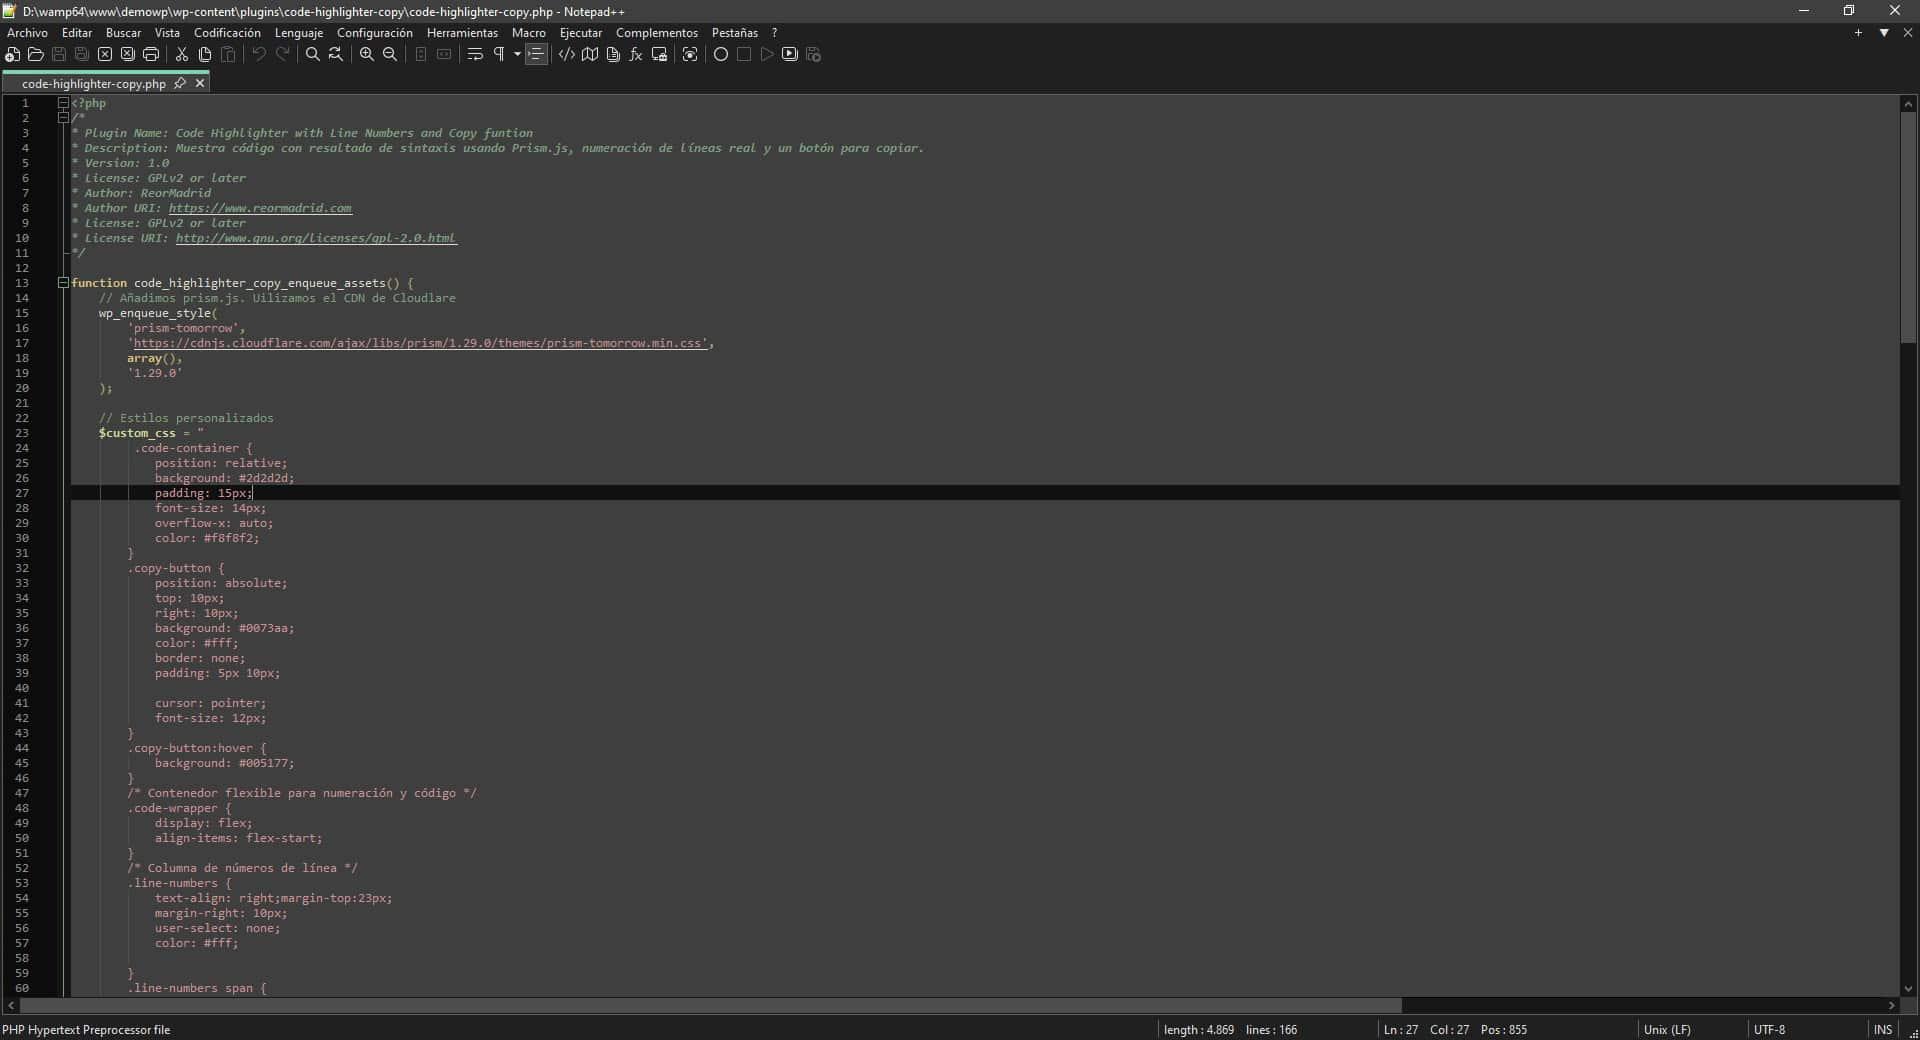Open the Configuración menu
Image resolution: width=1920 pixels, height=1040 pixels.
click(375, 33)
